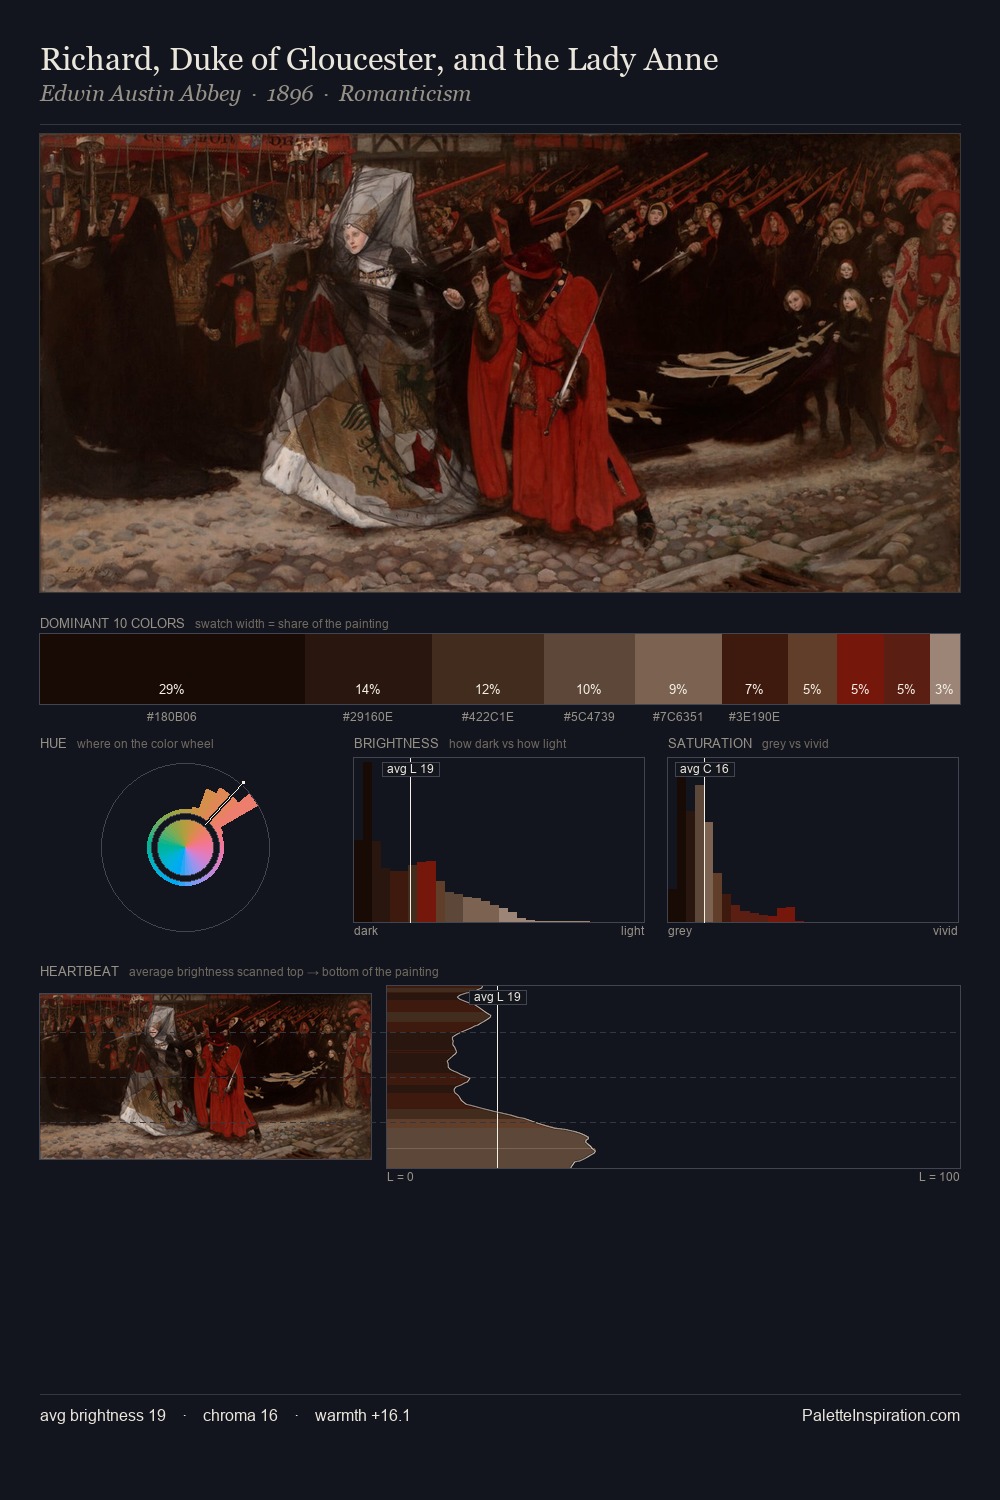Click the painting title "Richard, Duke of Gloucester, and the Lady Anne"
Viewport: 1000px width, 1500px height.
[x=379, y=60]
